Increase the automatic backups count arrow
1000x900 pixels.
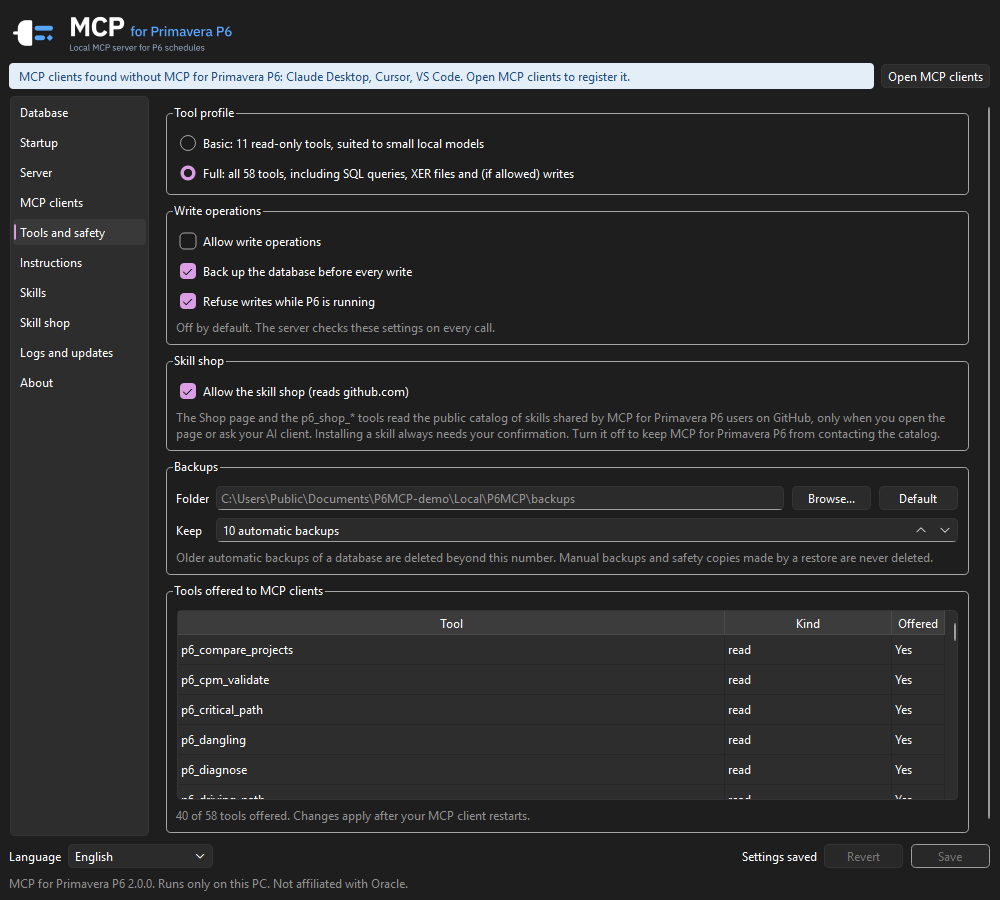click(x=921, y=530)
